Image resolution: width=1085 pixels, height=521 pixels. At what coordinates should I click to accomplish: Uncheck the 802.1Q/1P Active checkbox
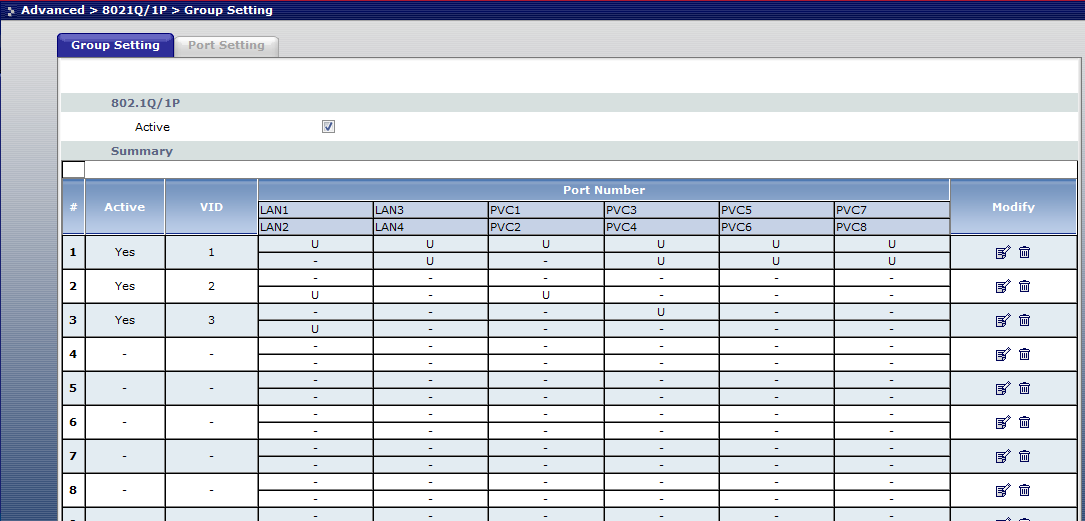(329, 127)
